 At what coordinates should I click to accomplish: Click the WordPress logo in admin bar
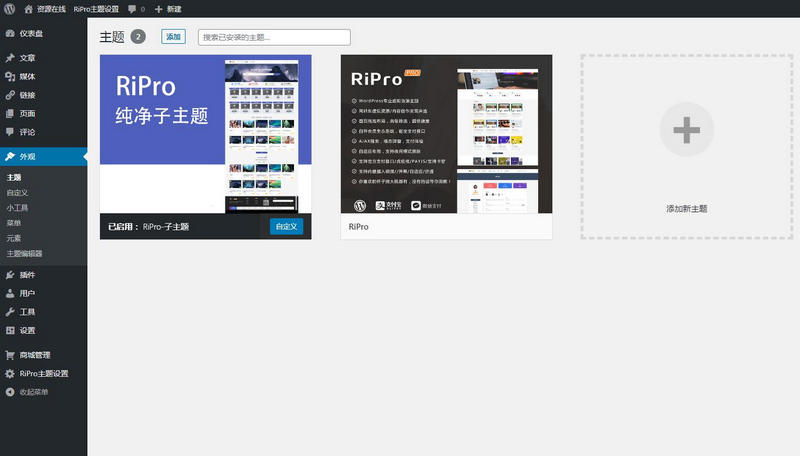point(9,9)
